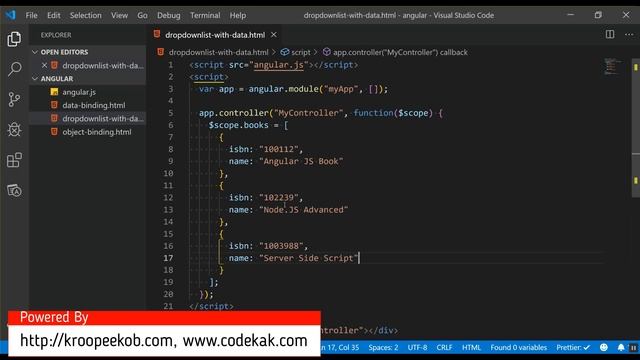Screen dimensions: 640x360
Task: Click the editor vertical scrollbar
Action: (x=636, y=127)
